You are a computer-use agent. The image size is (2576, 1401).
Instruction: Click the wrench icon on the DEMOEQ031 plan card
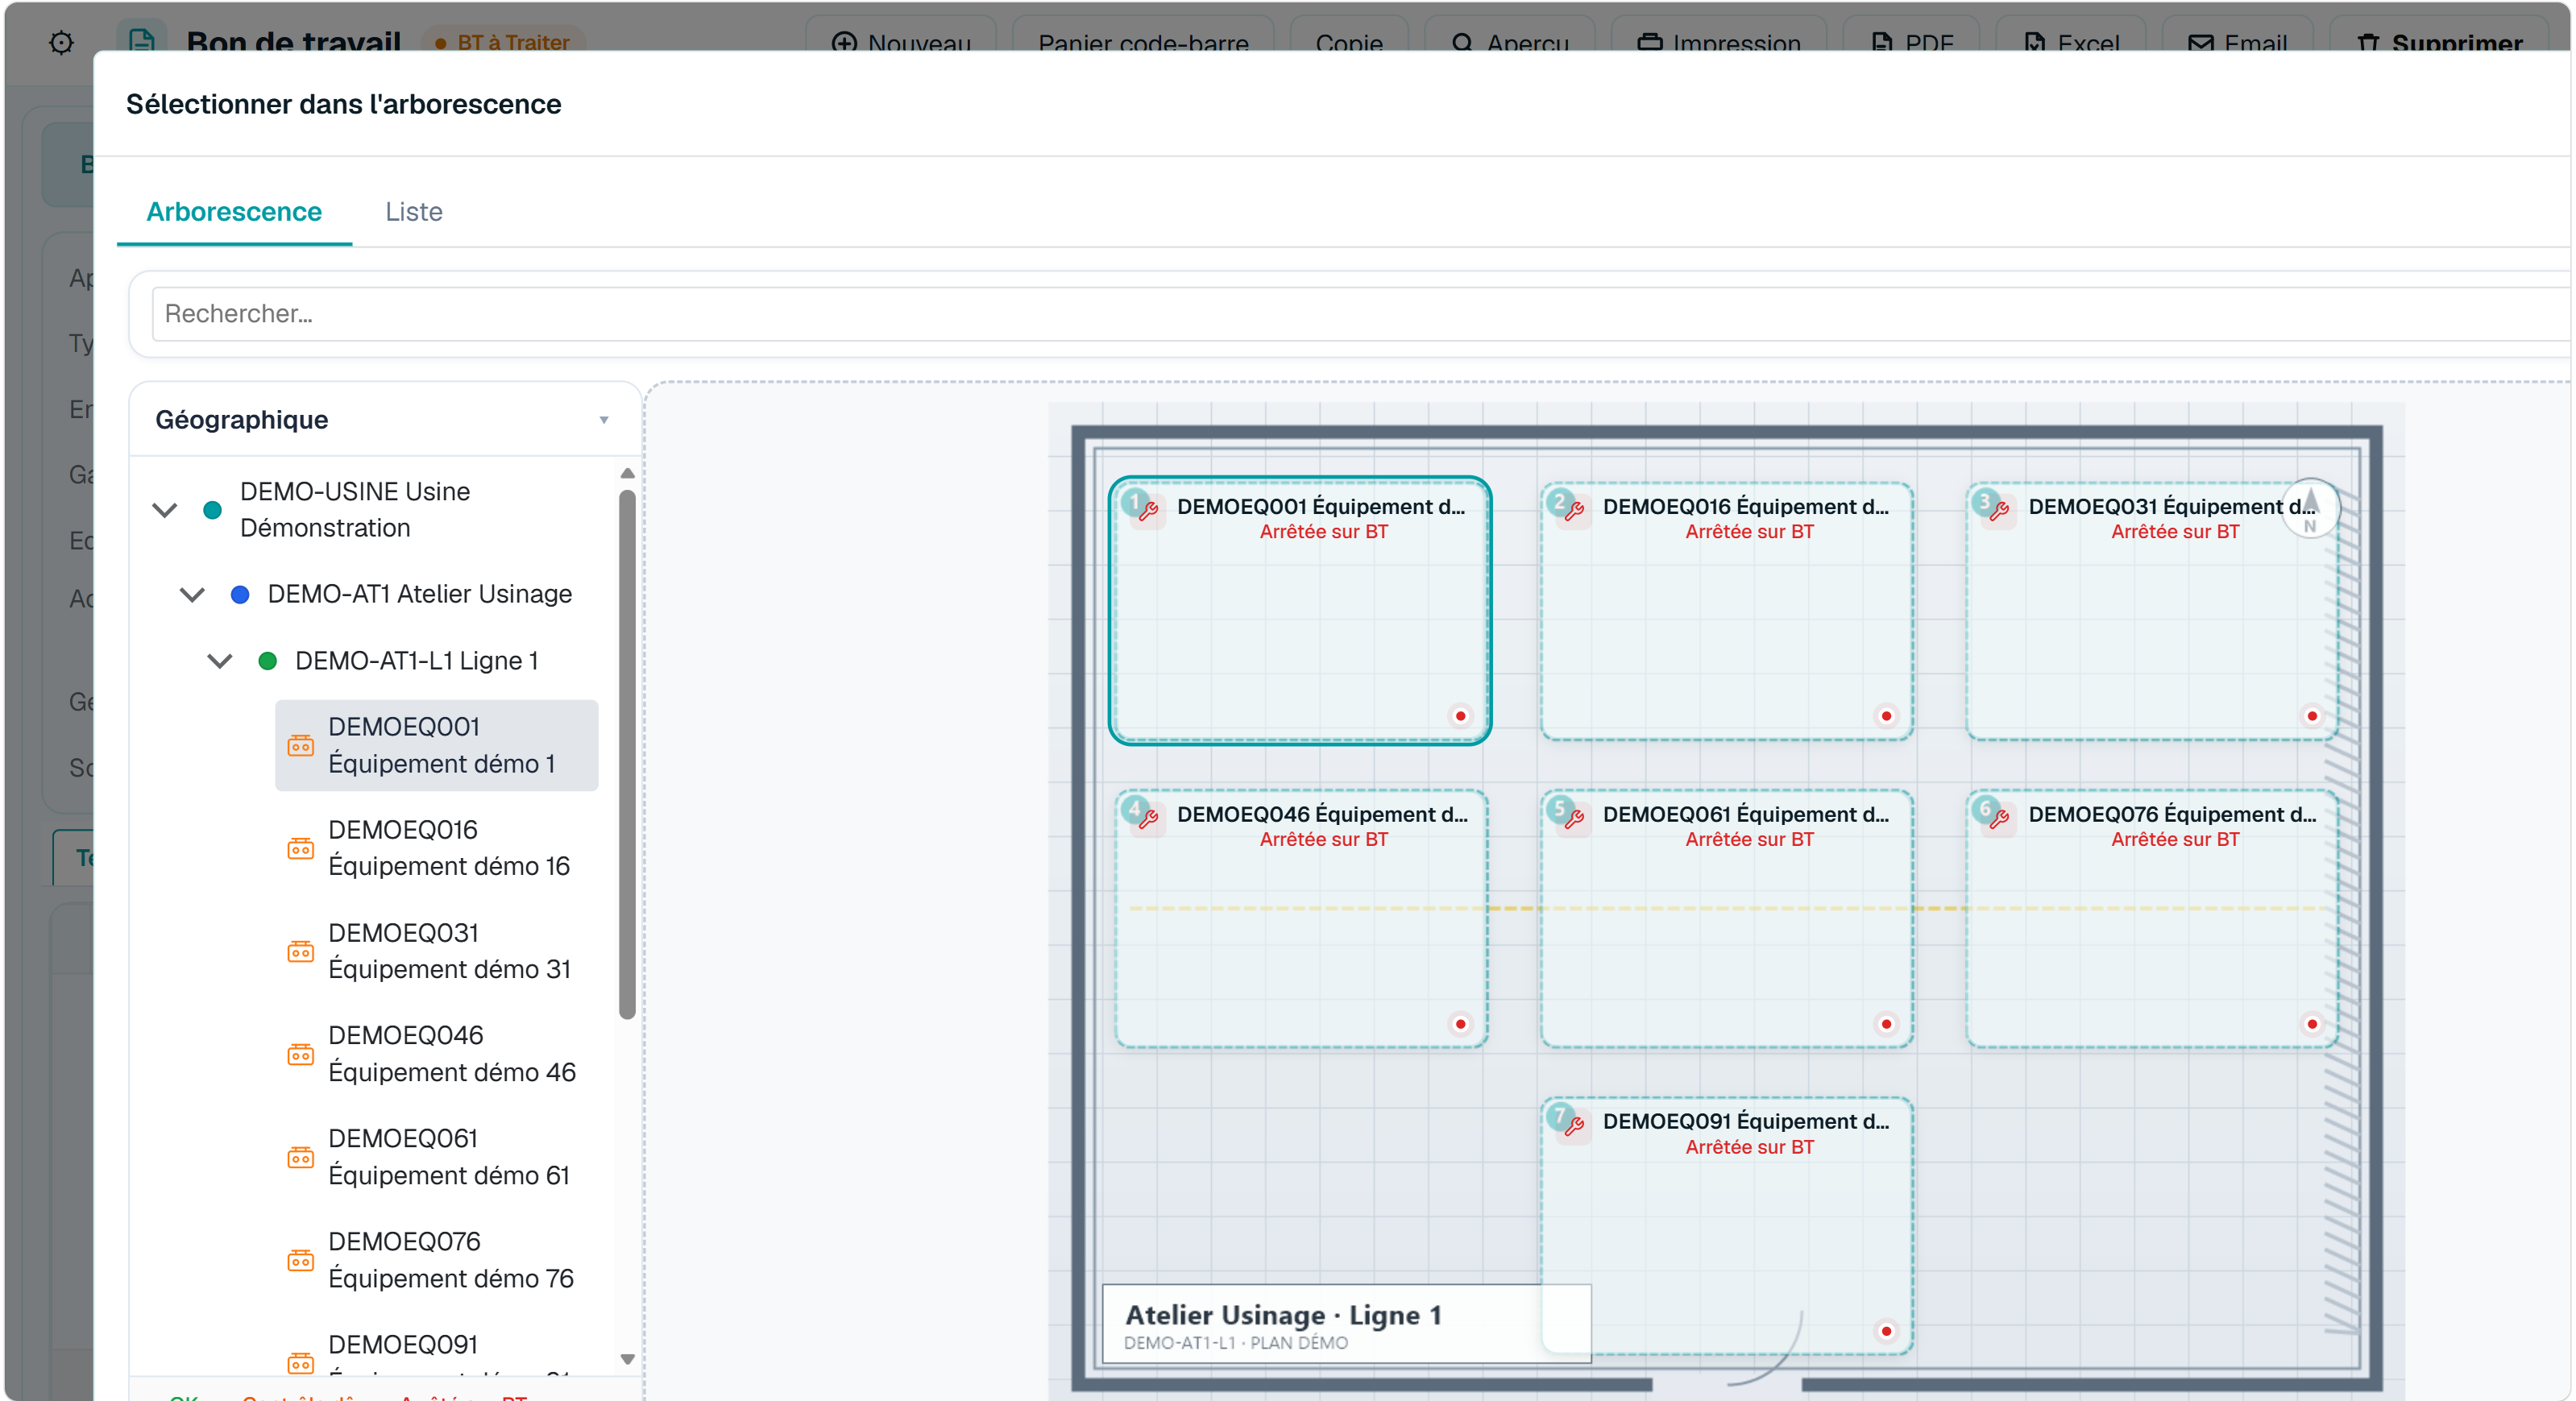coord(1999,511)
